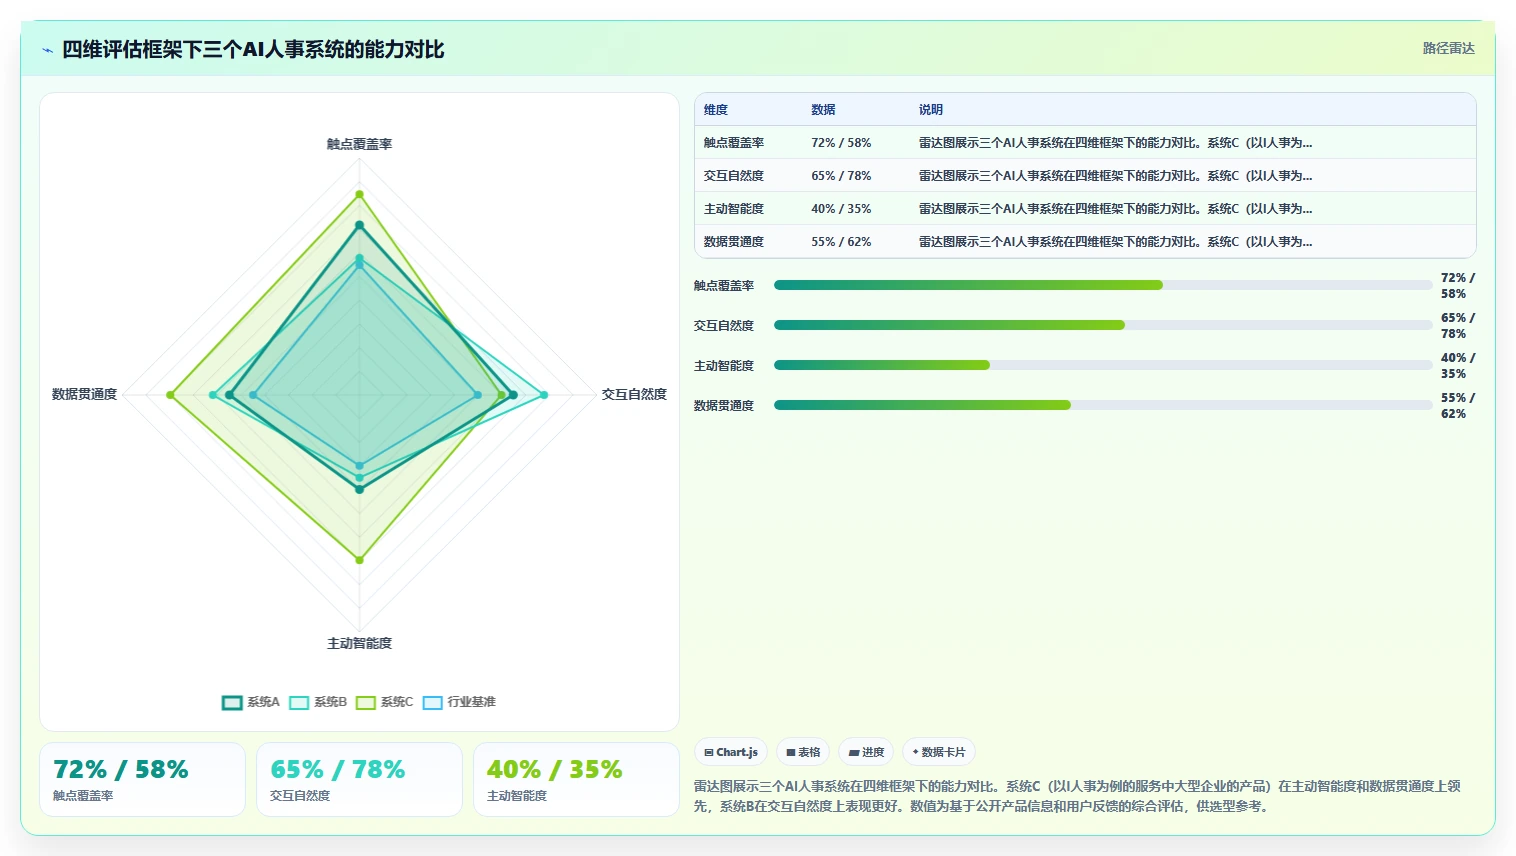Toggle 系统C legend swatch

[366, 702]
